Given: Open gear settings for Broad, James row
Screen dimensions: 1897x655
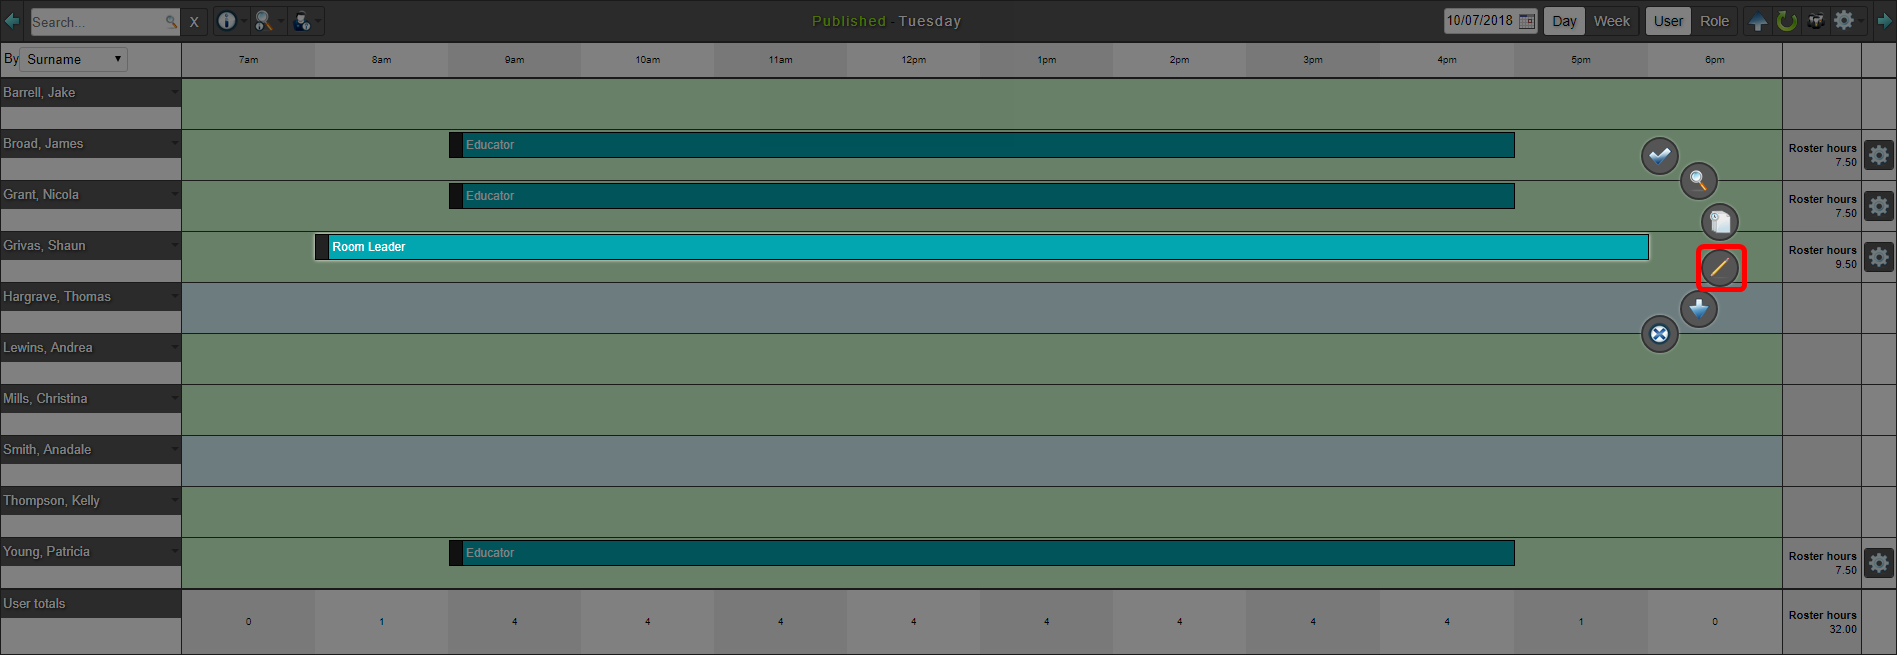Looking at the screenshot, I should pos(1879,155).
